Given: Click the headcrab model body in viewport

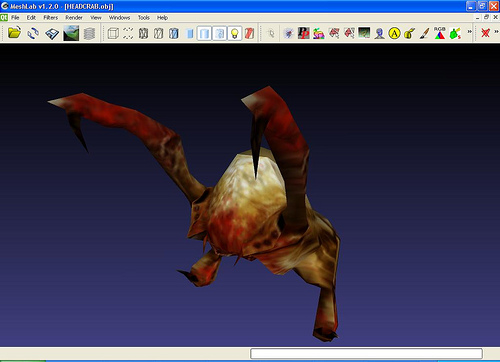Looking at the screenshot, I should 247,207.
